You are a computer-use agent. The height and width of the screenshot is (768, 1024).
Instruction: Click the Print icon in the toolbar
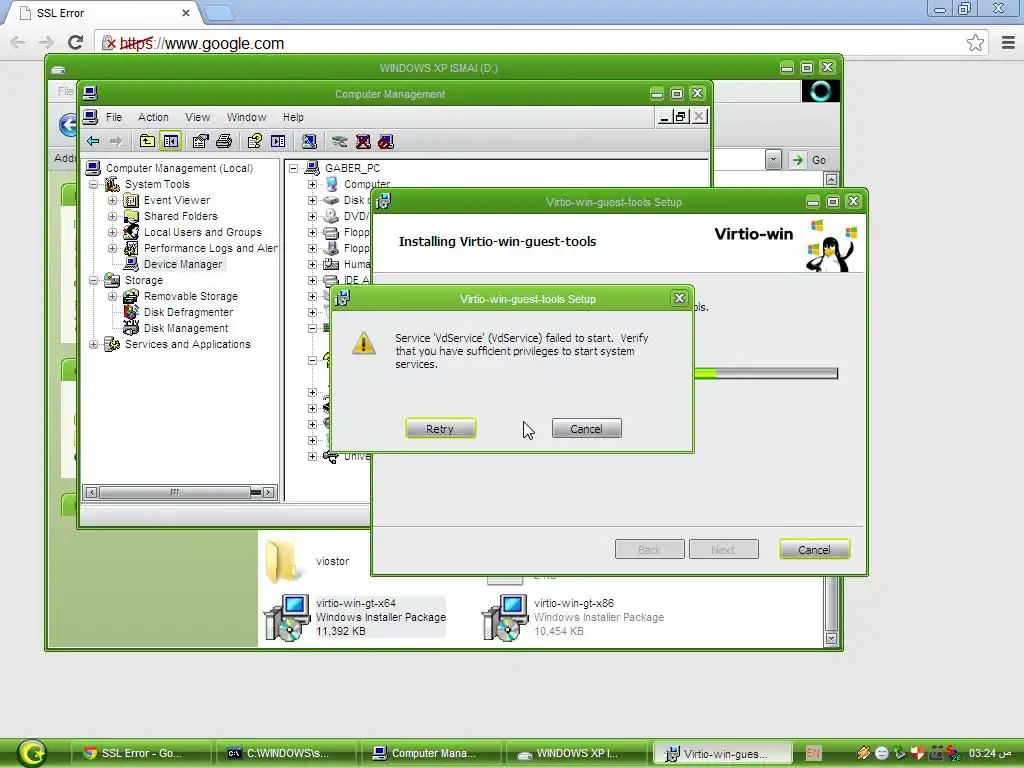[x=224, y=141]
